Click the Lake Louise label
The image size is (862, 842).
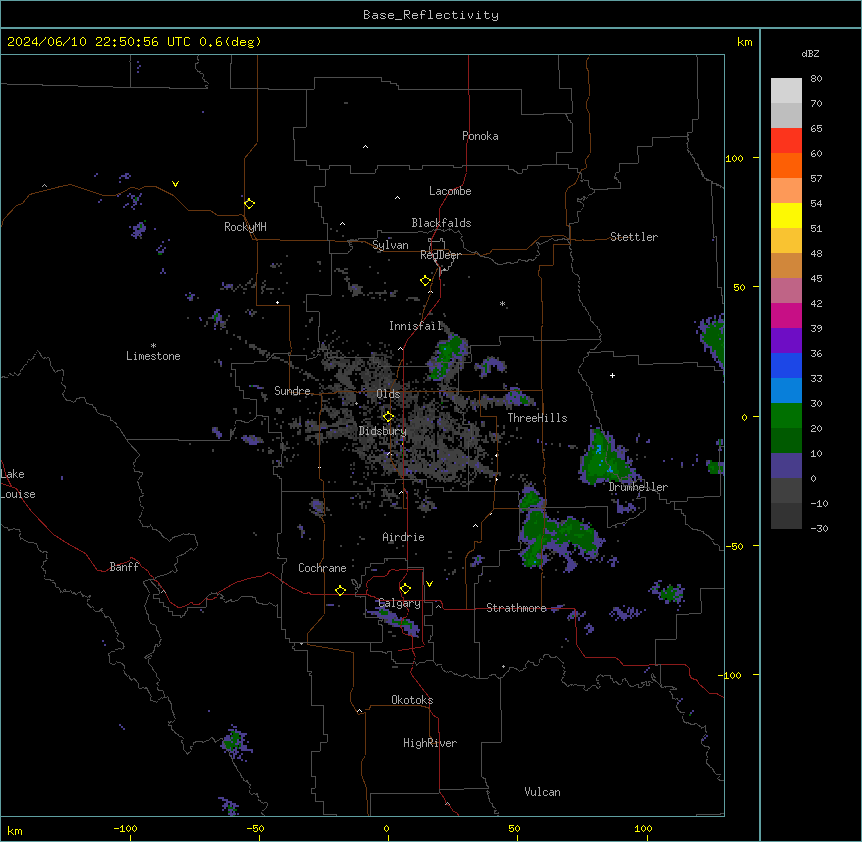18,484
